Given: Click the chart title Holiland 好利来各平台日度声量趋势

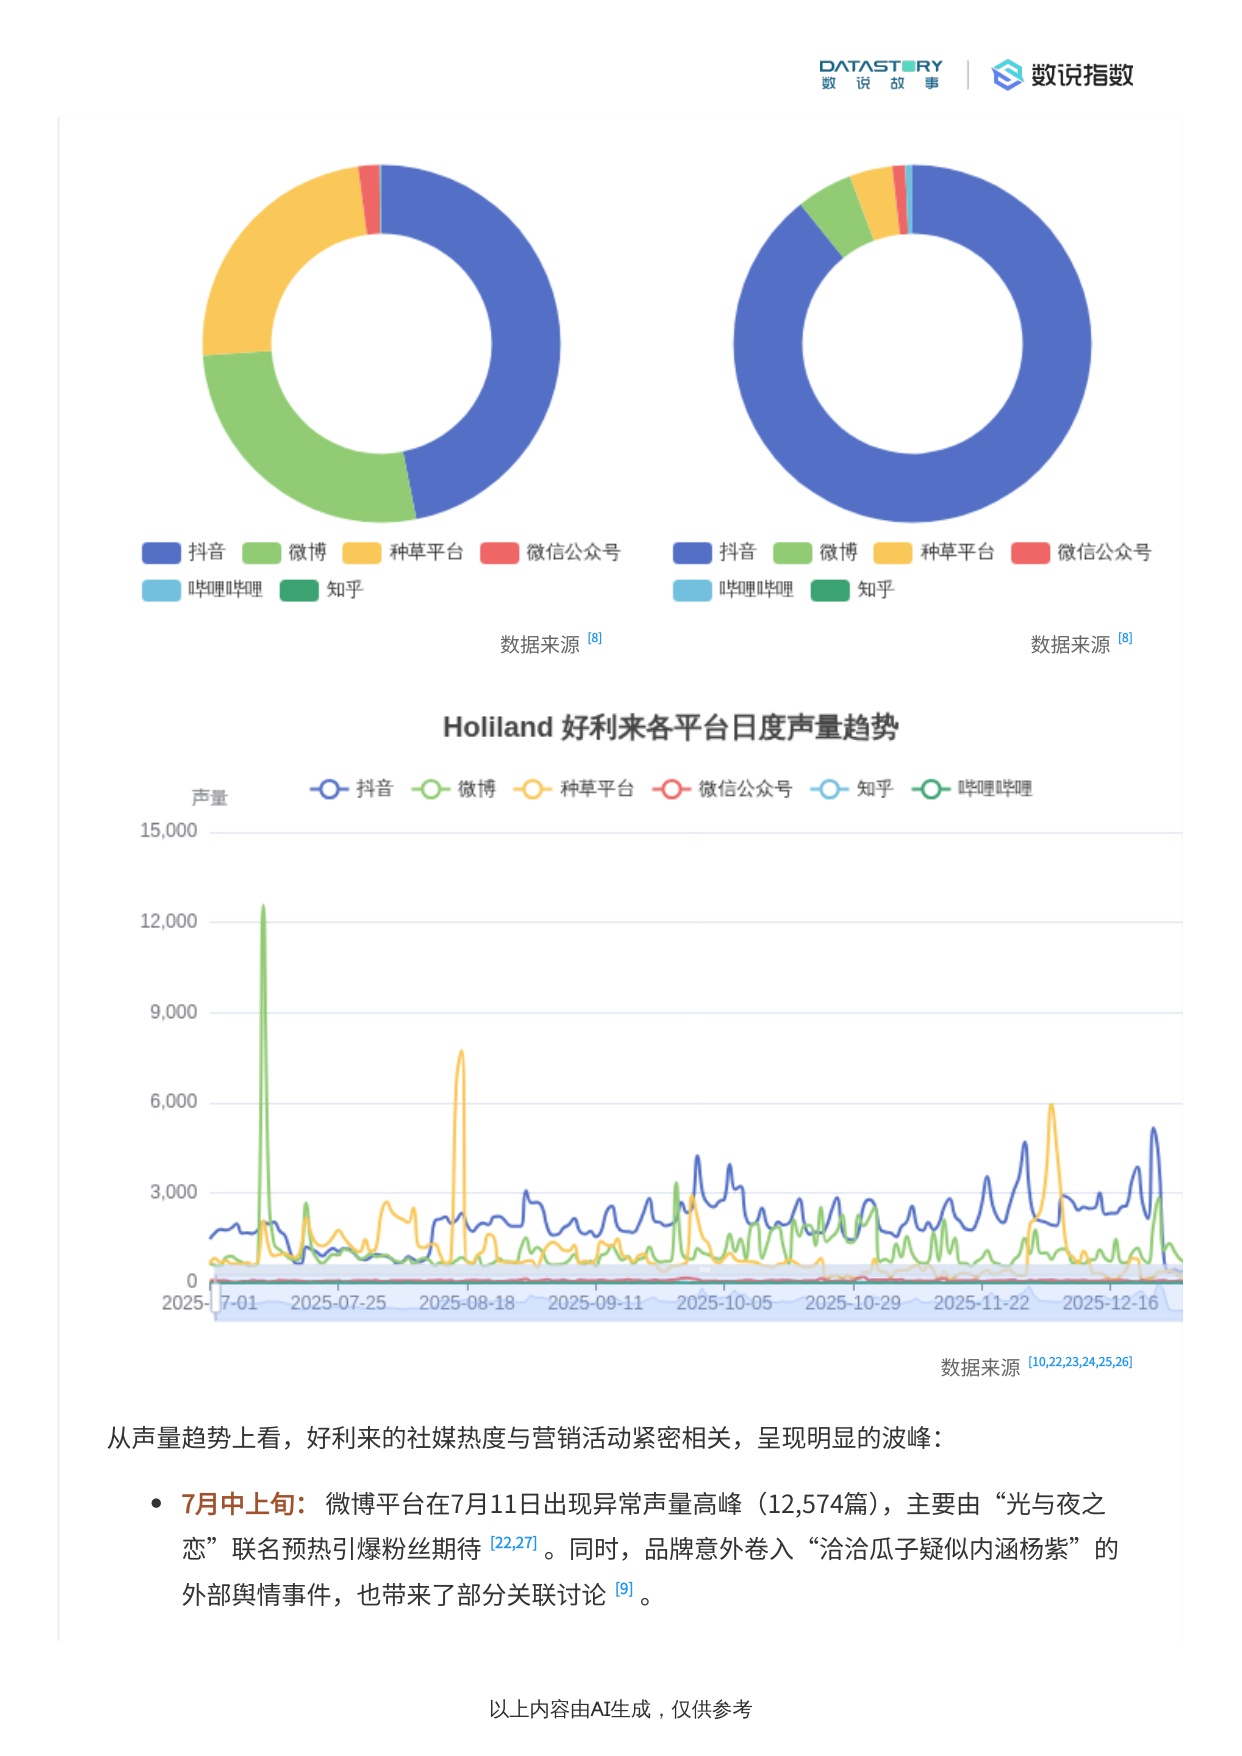Looking at the screenshot, I should click(670, 727).
